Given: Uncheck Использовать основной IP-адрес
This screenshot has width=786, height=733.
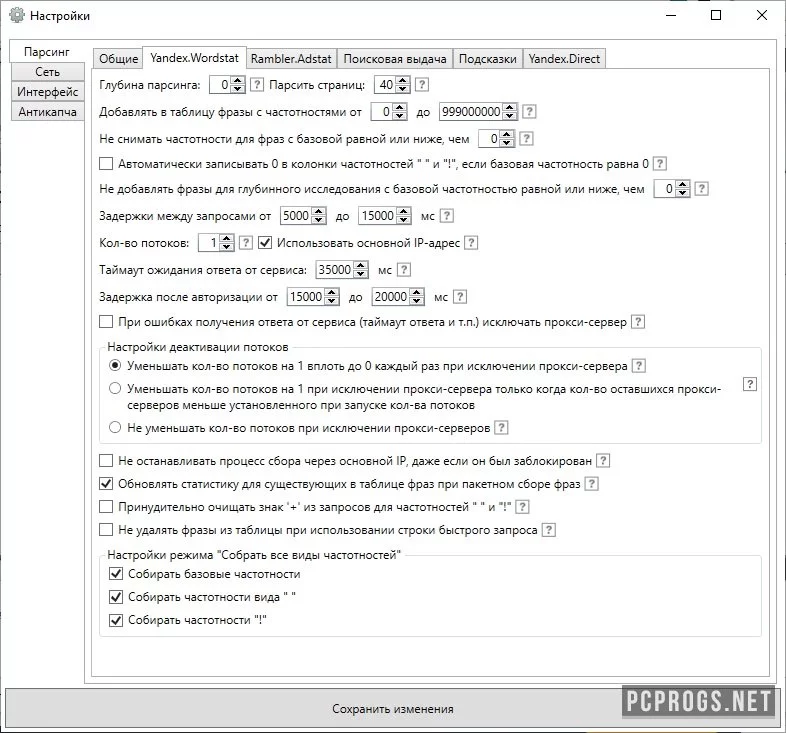Looking at the screenshot, I should (x=265, y=243).
